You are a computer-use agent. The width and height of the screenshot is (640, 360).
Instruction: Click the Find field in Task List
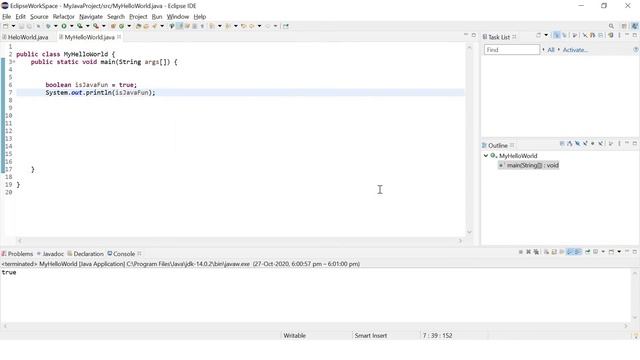pos(512,50)
